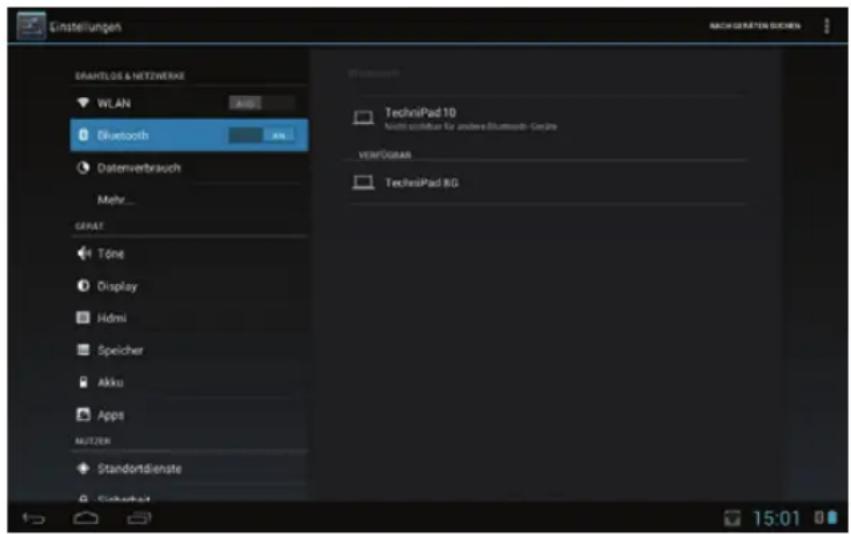Screen dimensions: 851x534
Task: Open Display settings
Action: (189, 286)
